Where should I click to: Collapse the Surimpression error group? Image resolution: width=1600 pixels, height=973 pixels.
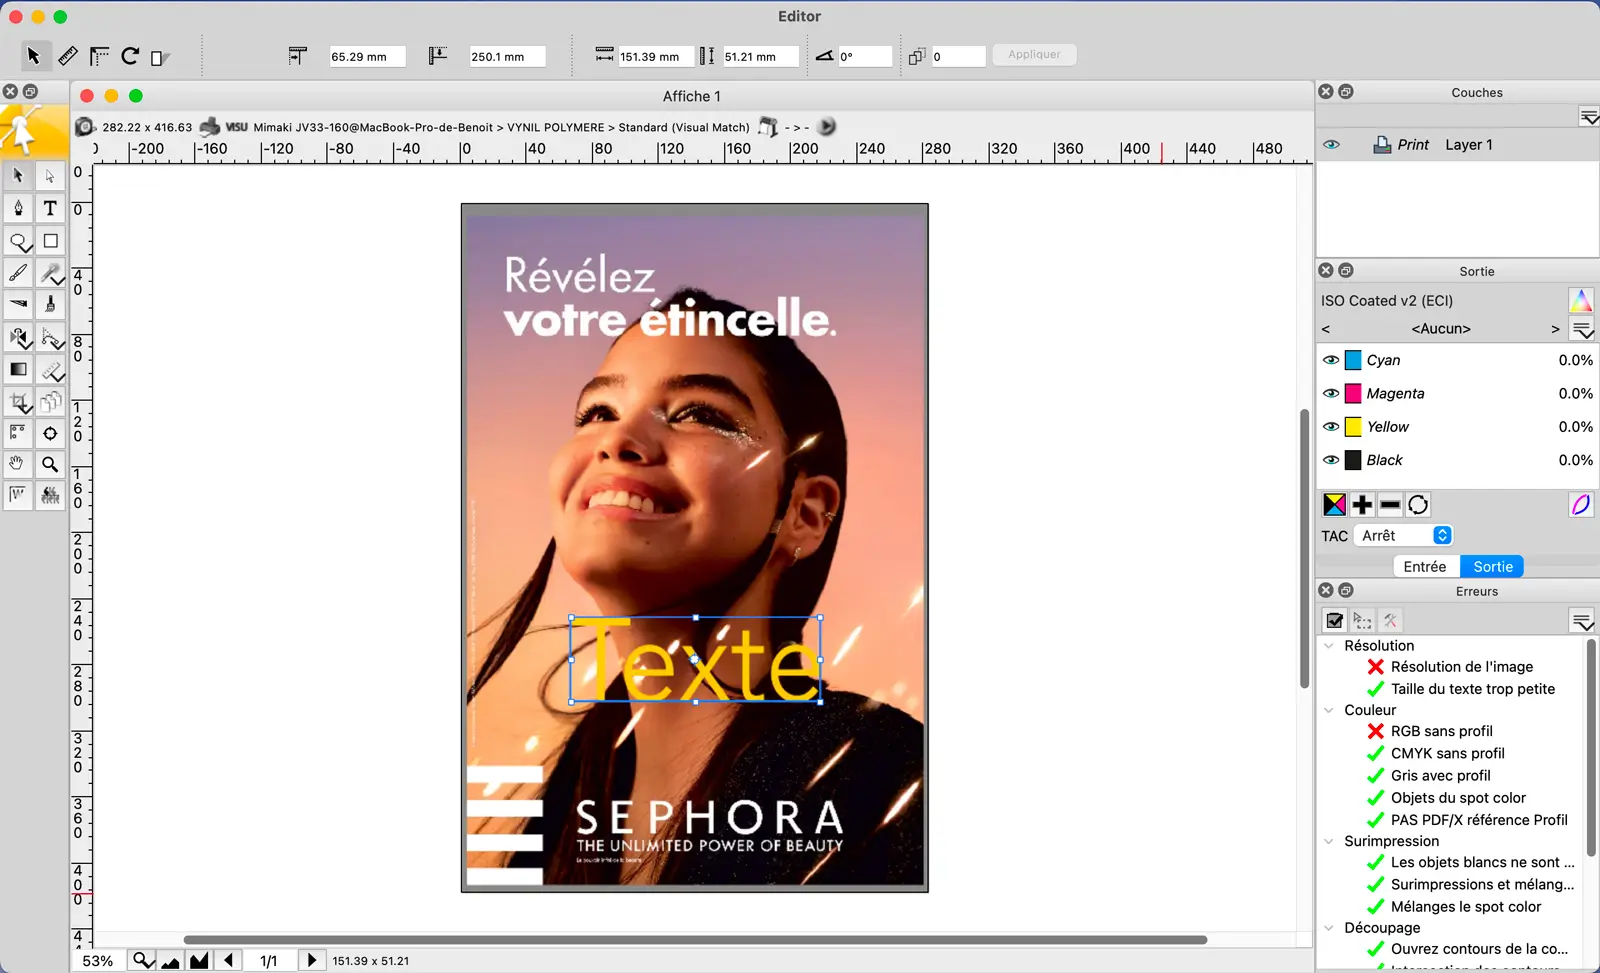pyautogui.click(x=1329, y=841)
